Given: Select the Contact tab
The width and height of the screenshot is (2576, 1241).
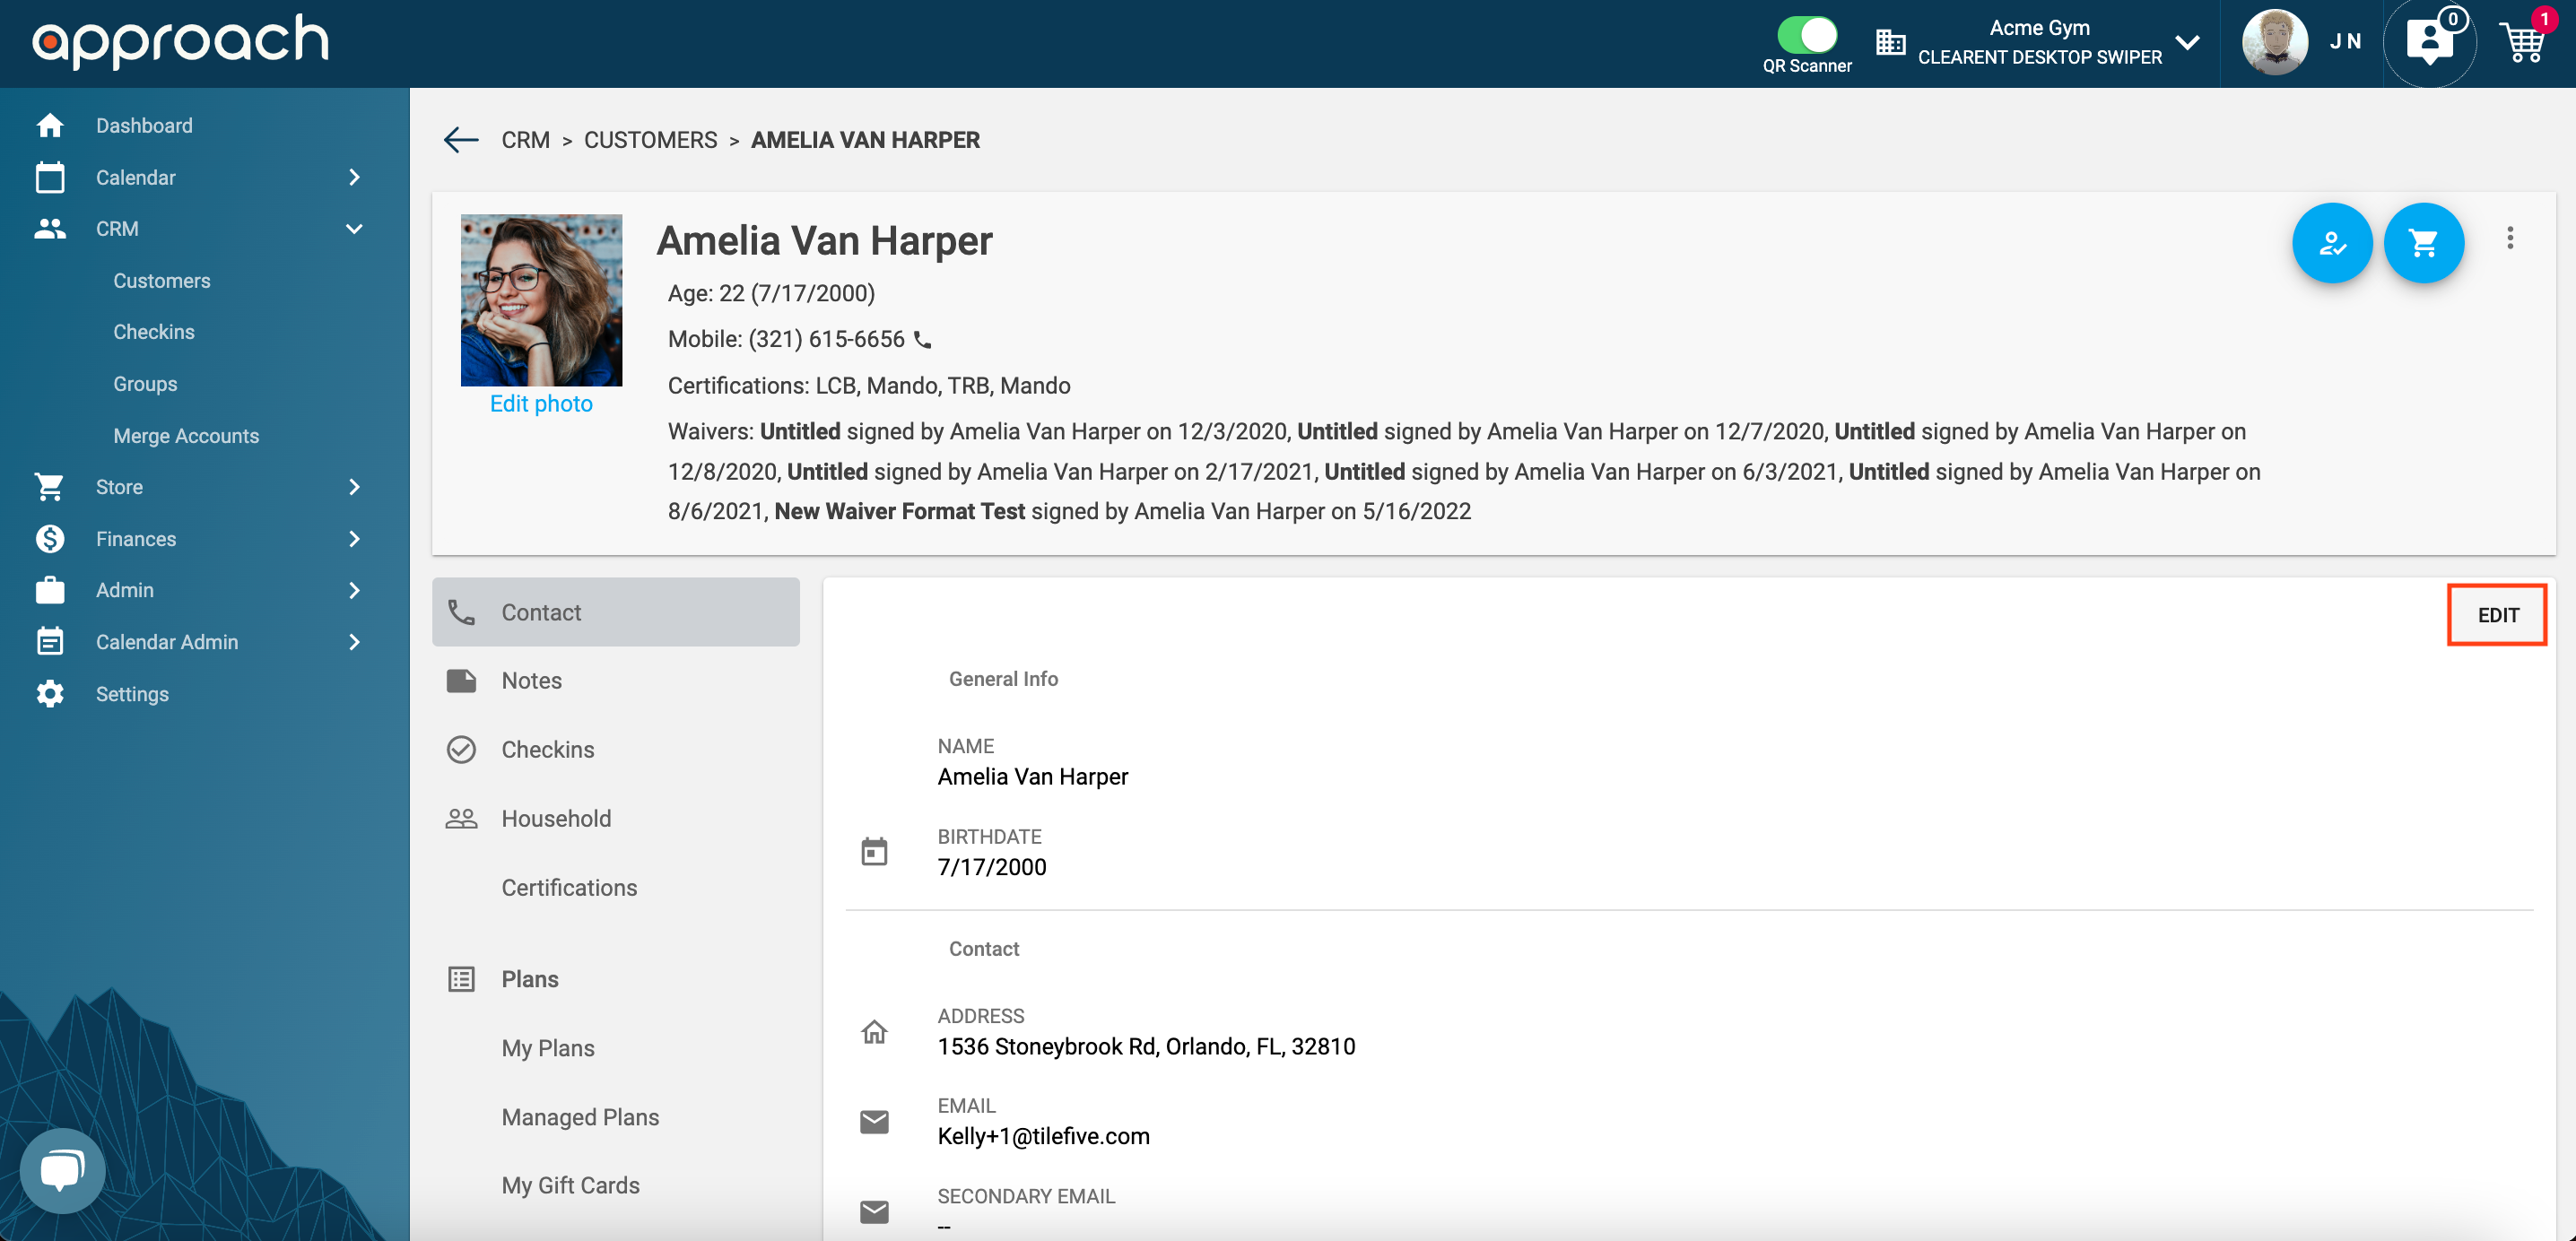Looking at the screenshot, I should point(616,612).
